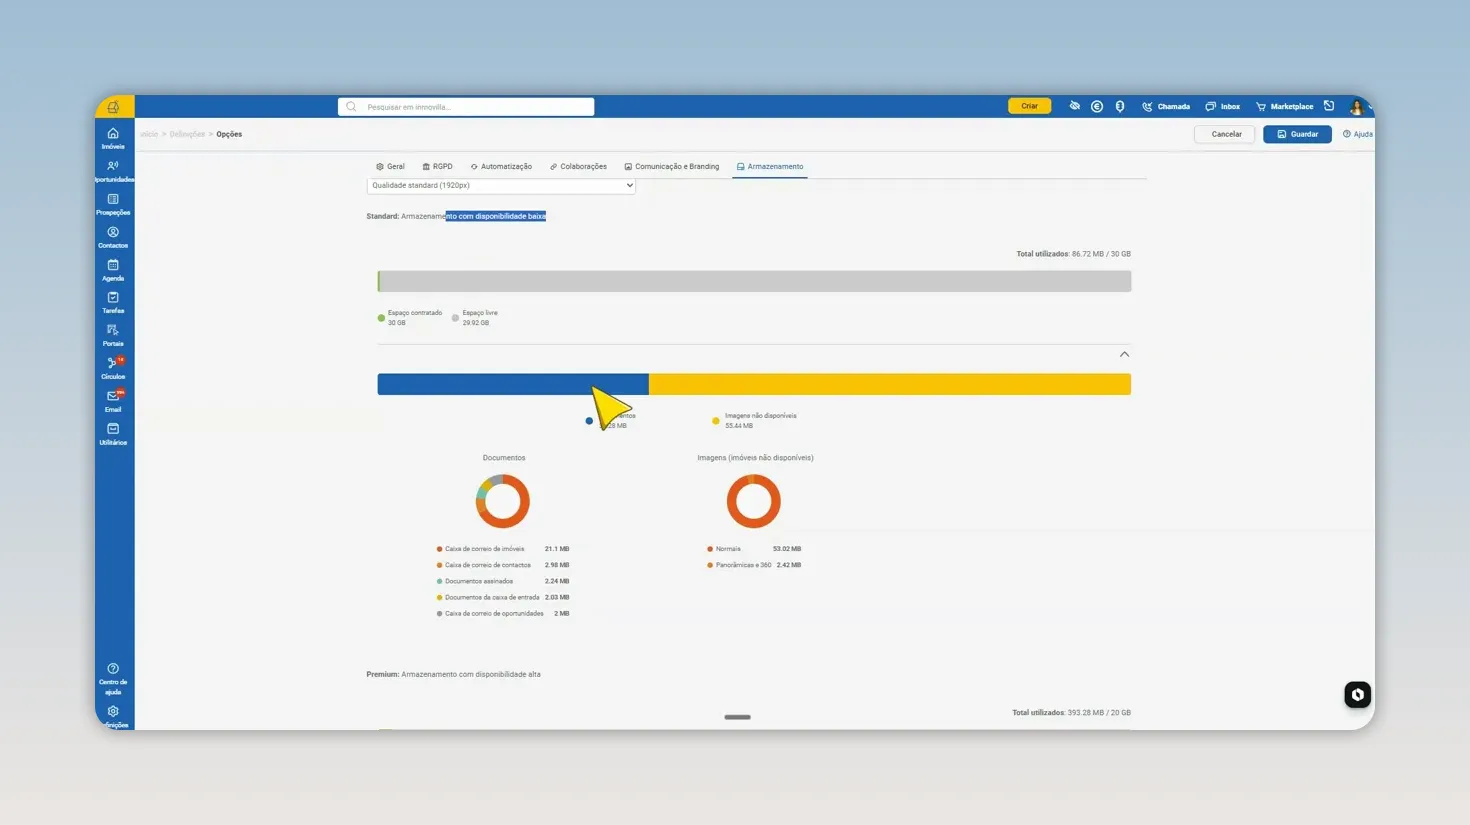Viewport: 1470px width, 825px height.
Task: Open Utilitários in the sidebar
Action: tap(113, 435)
